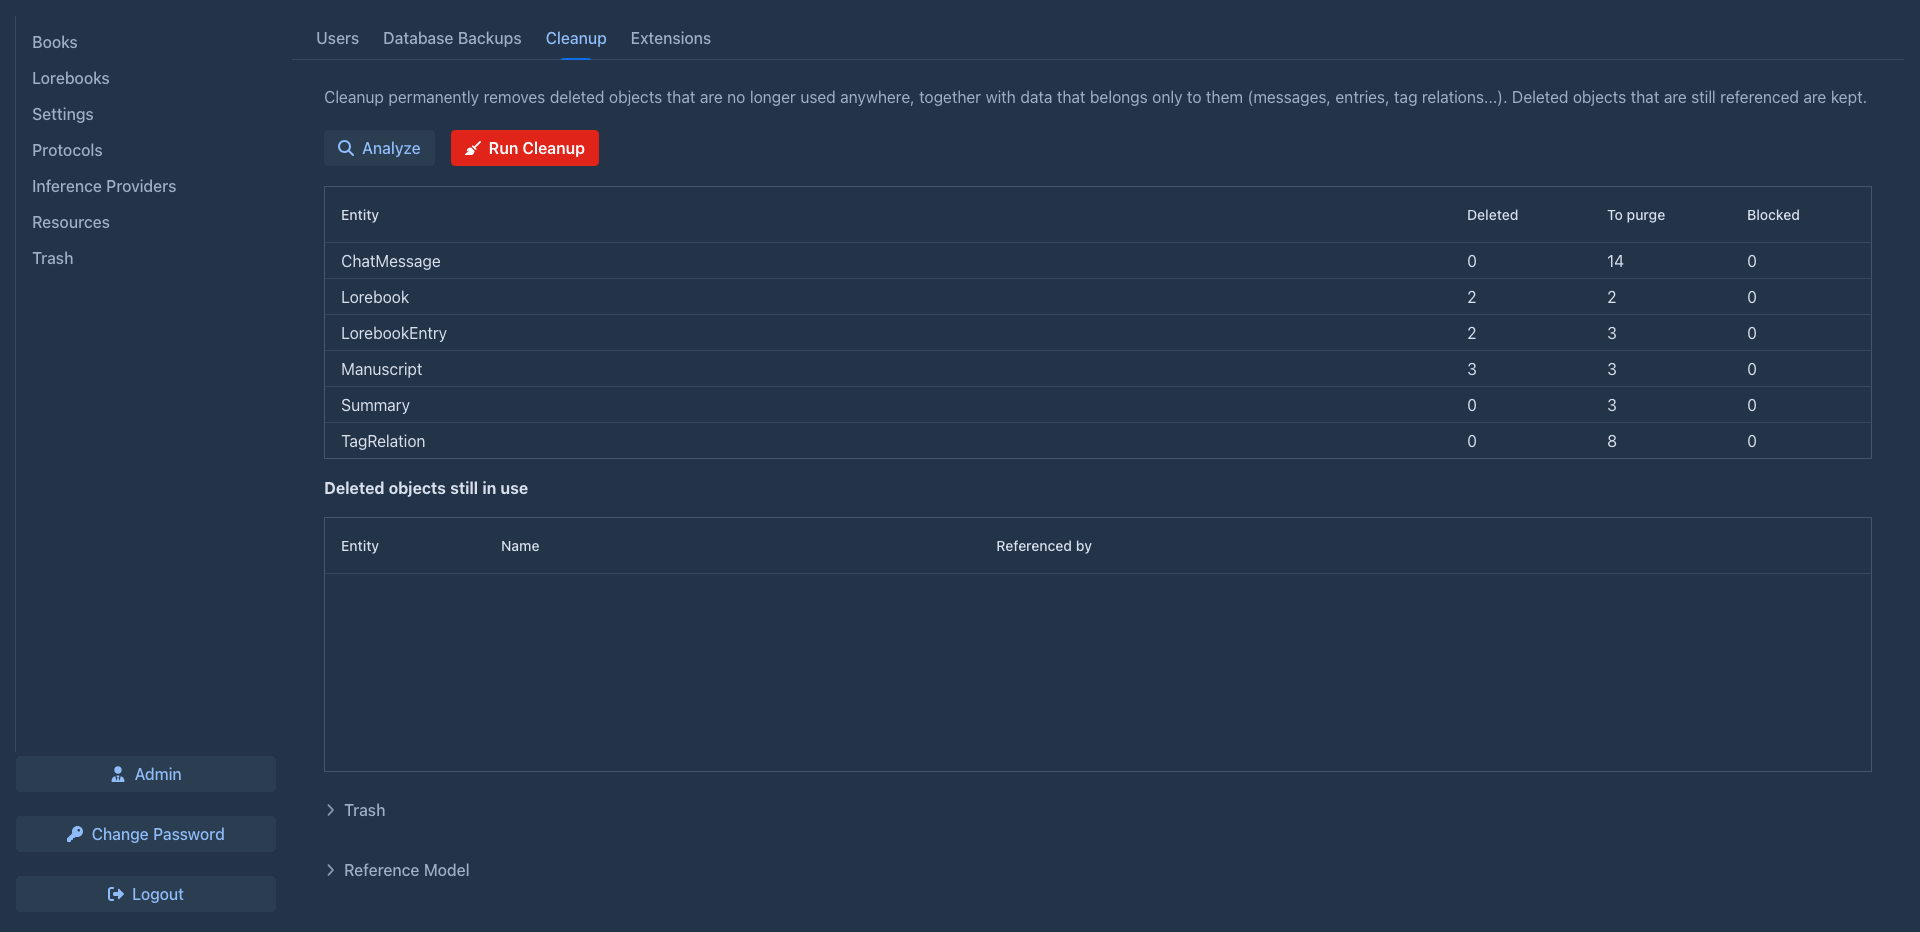This screenshot has height=932, width=1920.
Task: Click the Summary entity name
Action: 375,405
